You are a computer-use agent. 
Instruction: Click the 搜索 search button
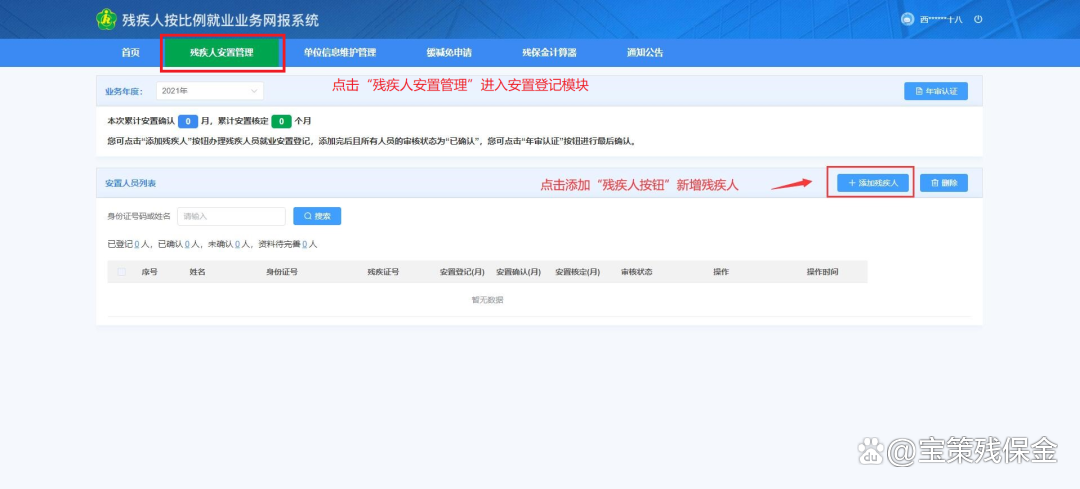pos(317,216)
